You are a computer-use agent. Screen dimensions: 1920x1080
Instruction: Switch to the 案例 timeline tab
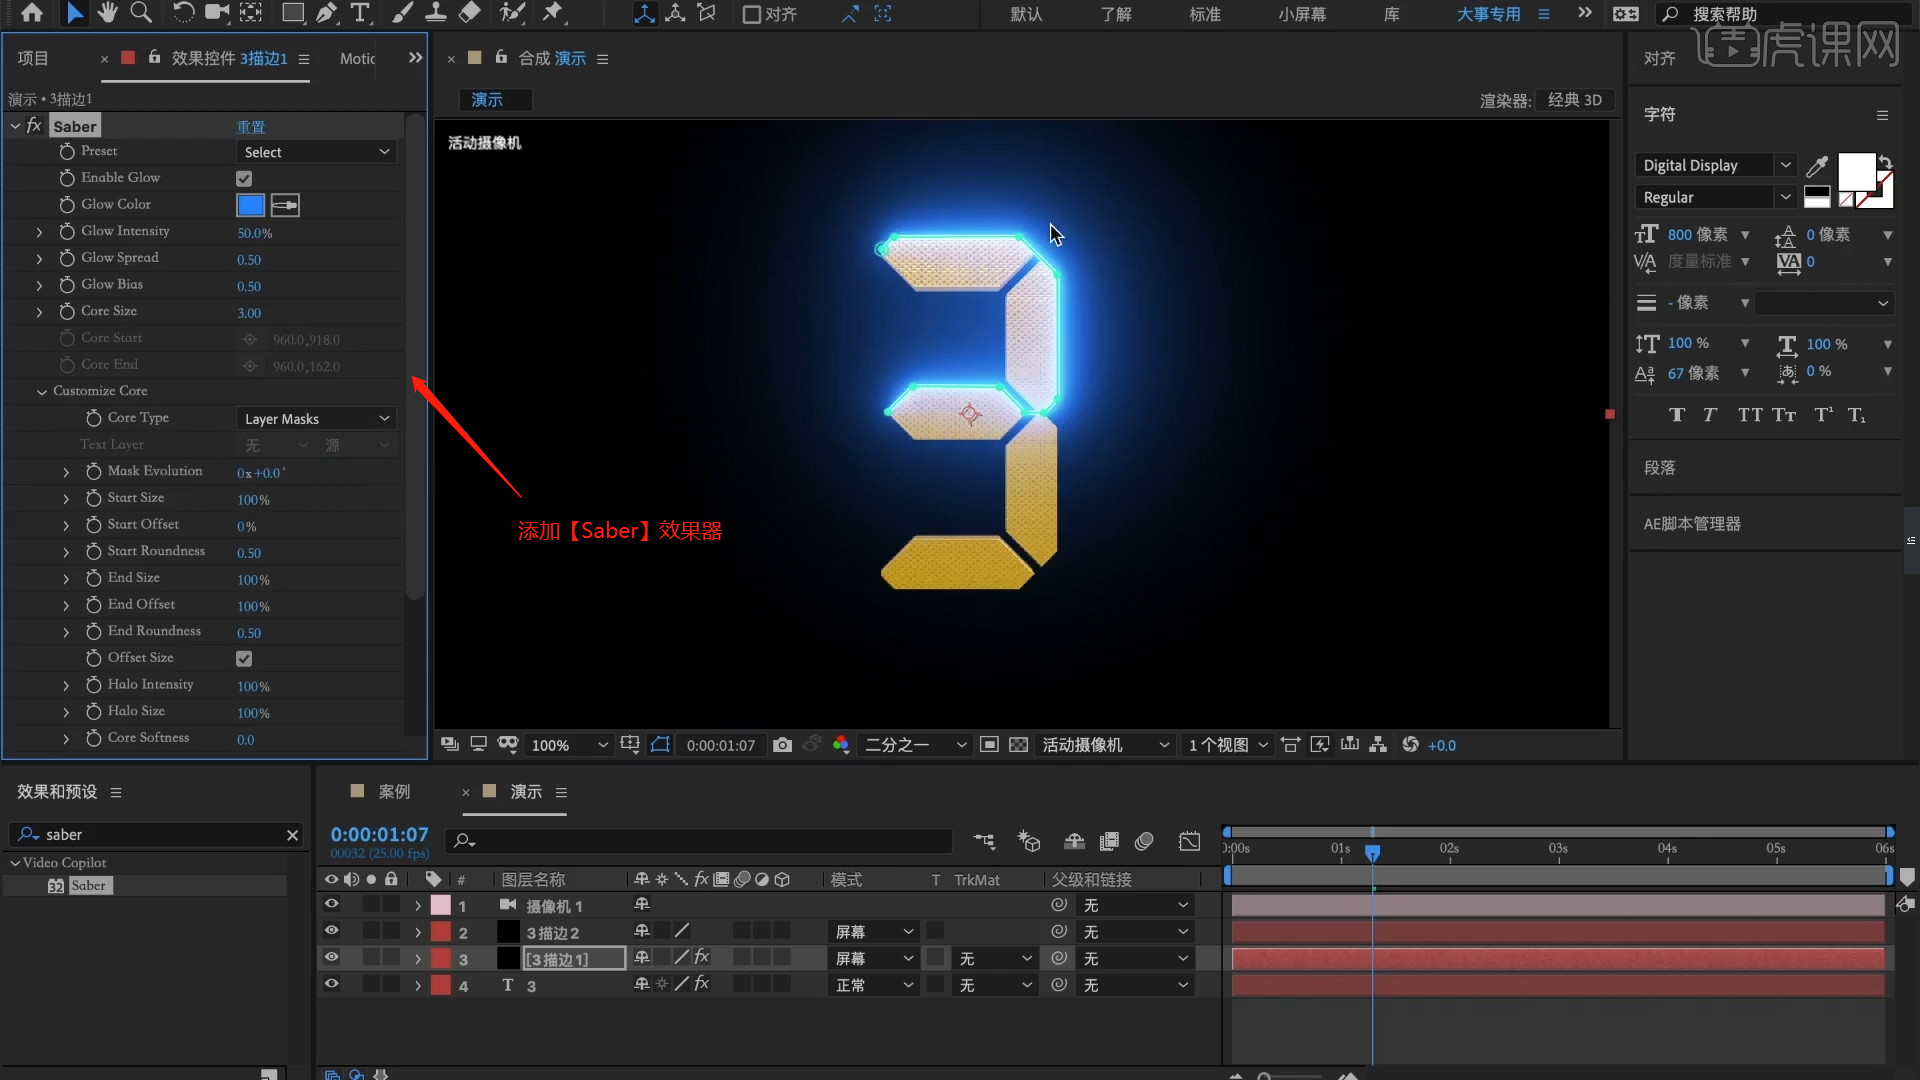coord(394,792)
